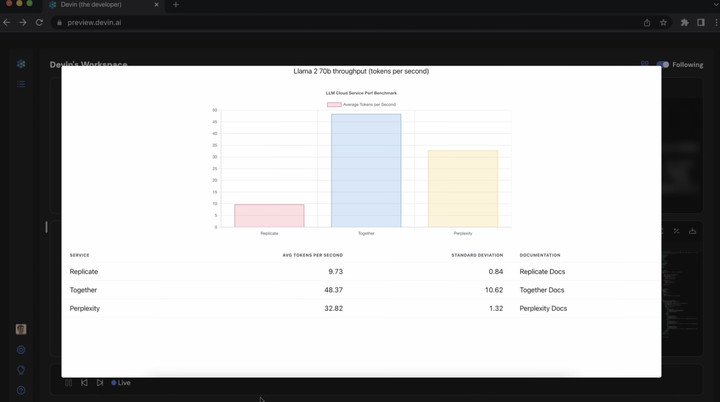Toggle the Following switch

(662, 64)
